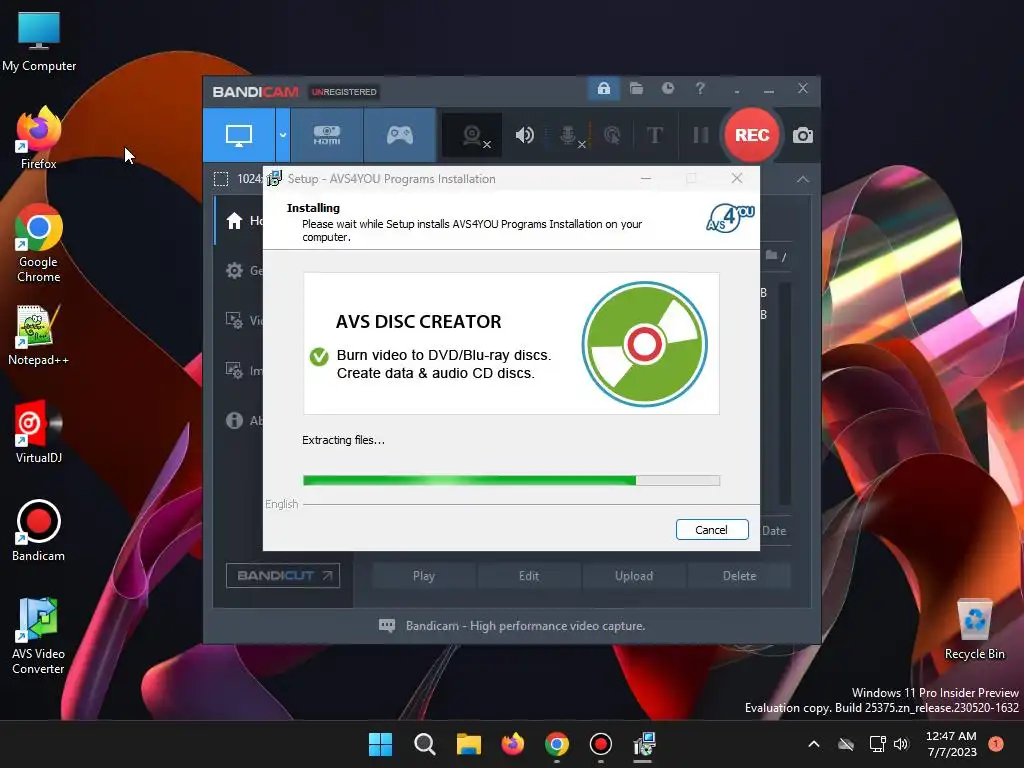Open the Image settings tab
Screen dimensions: 1024x768
[x=239, y=370]
